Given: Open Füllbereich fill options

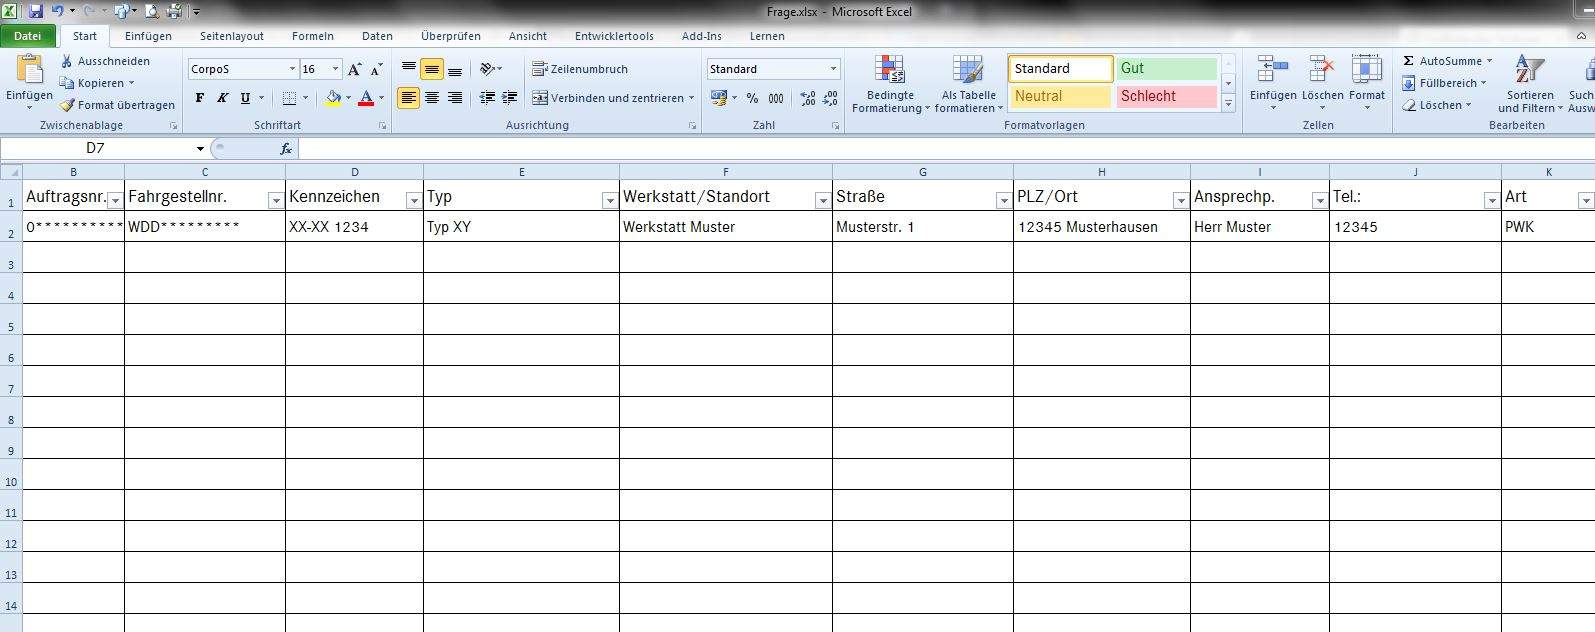Looking at the screenshot, I should click(1444, 83).
